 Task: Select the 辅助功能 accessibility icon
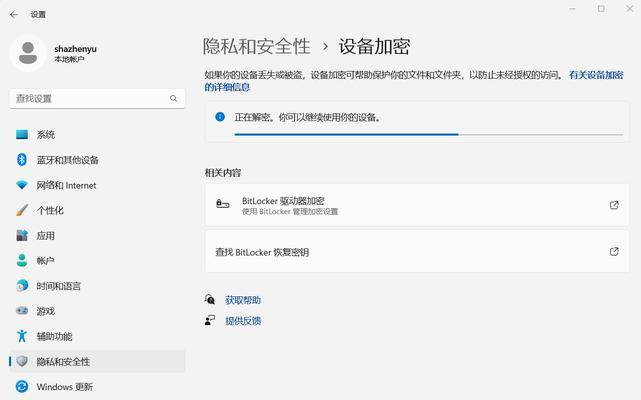click(x=22, y=336)
